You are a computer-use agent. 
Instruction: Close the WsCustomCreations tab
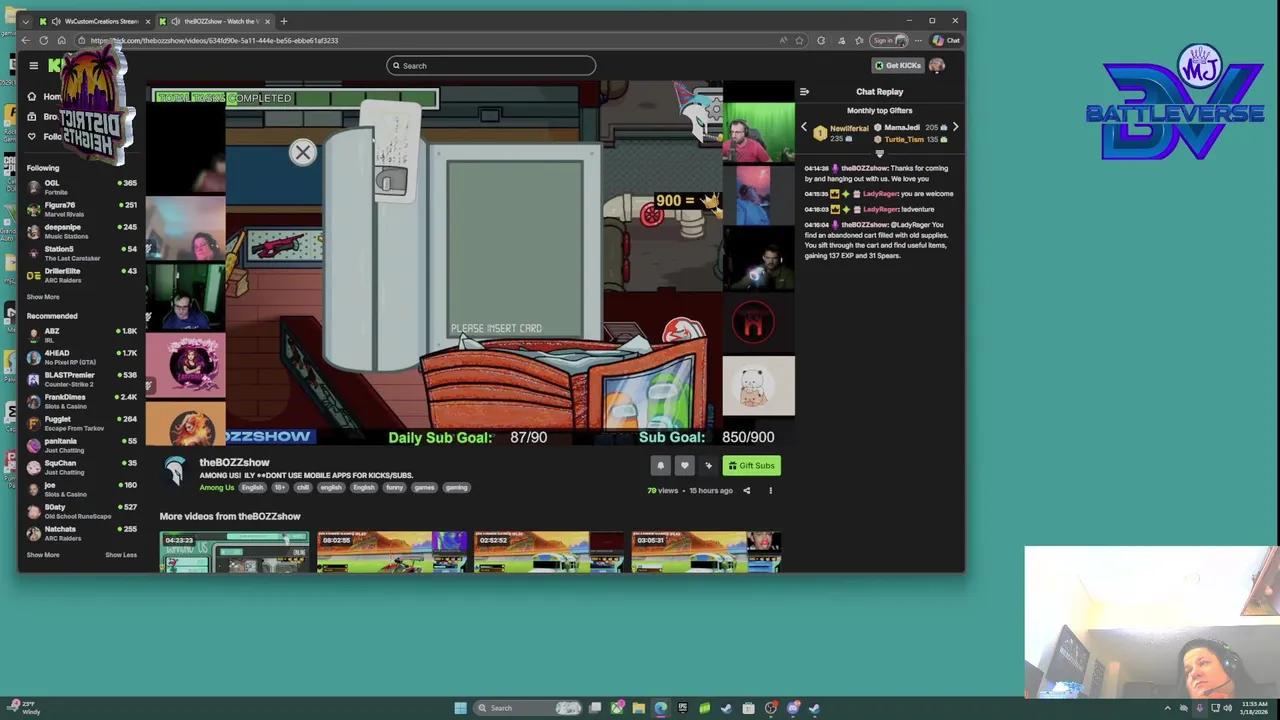click(x=147, y=21)
